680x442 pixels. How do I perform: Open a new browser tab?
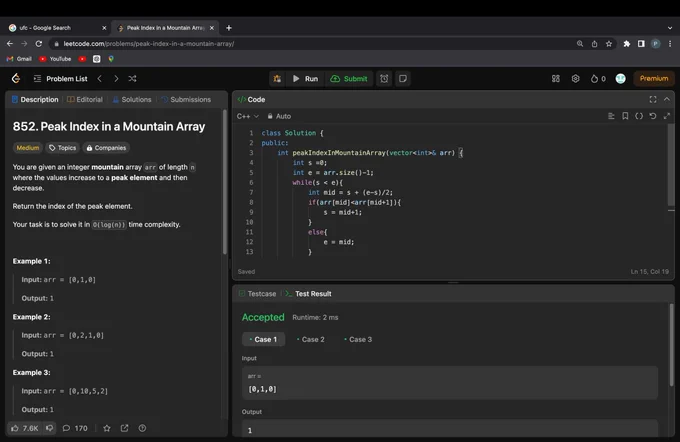tap(229, 28)
